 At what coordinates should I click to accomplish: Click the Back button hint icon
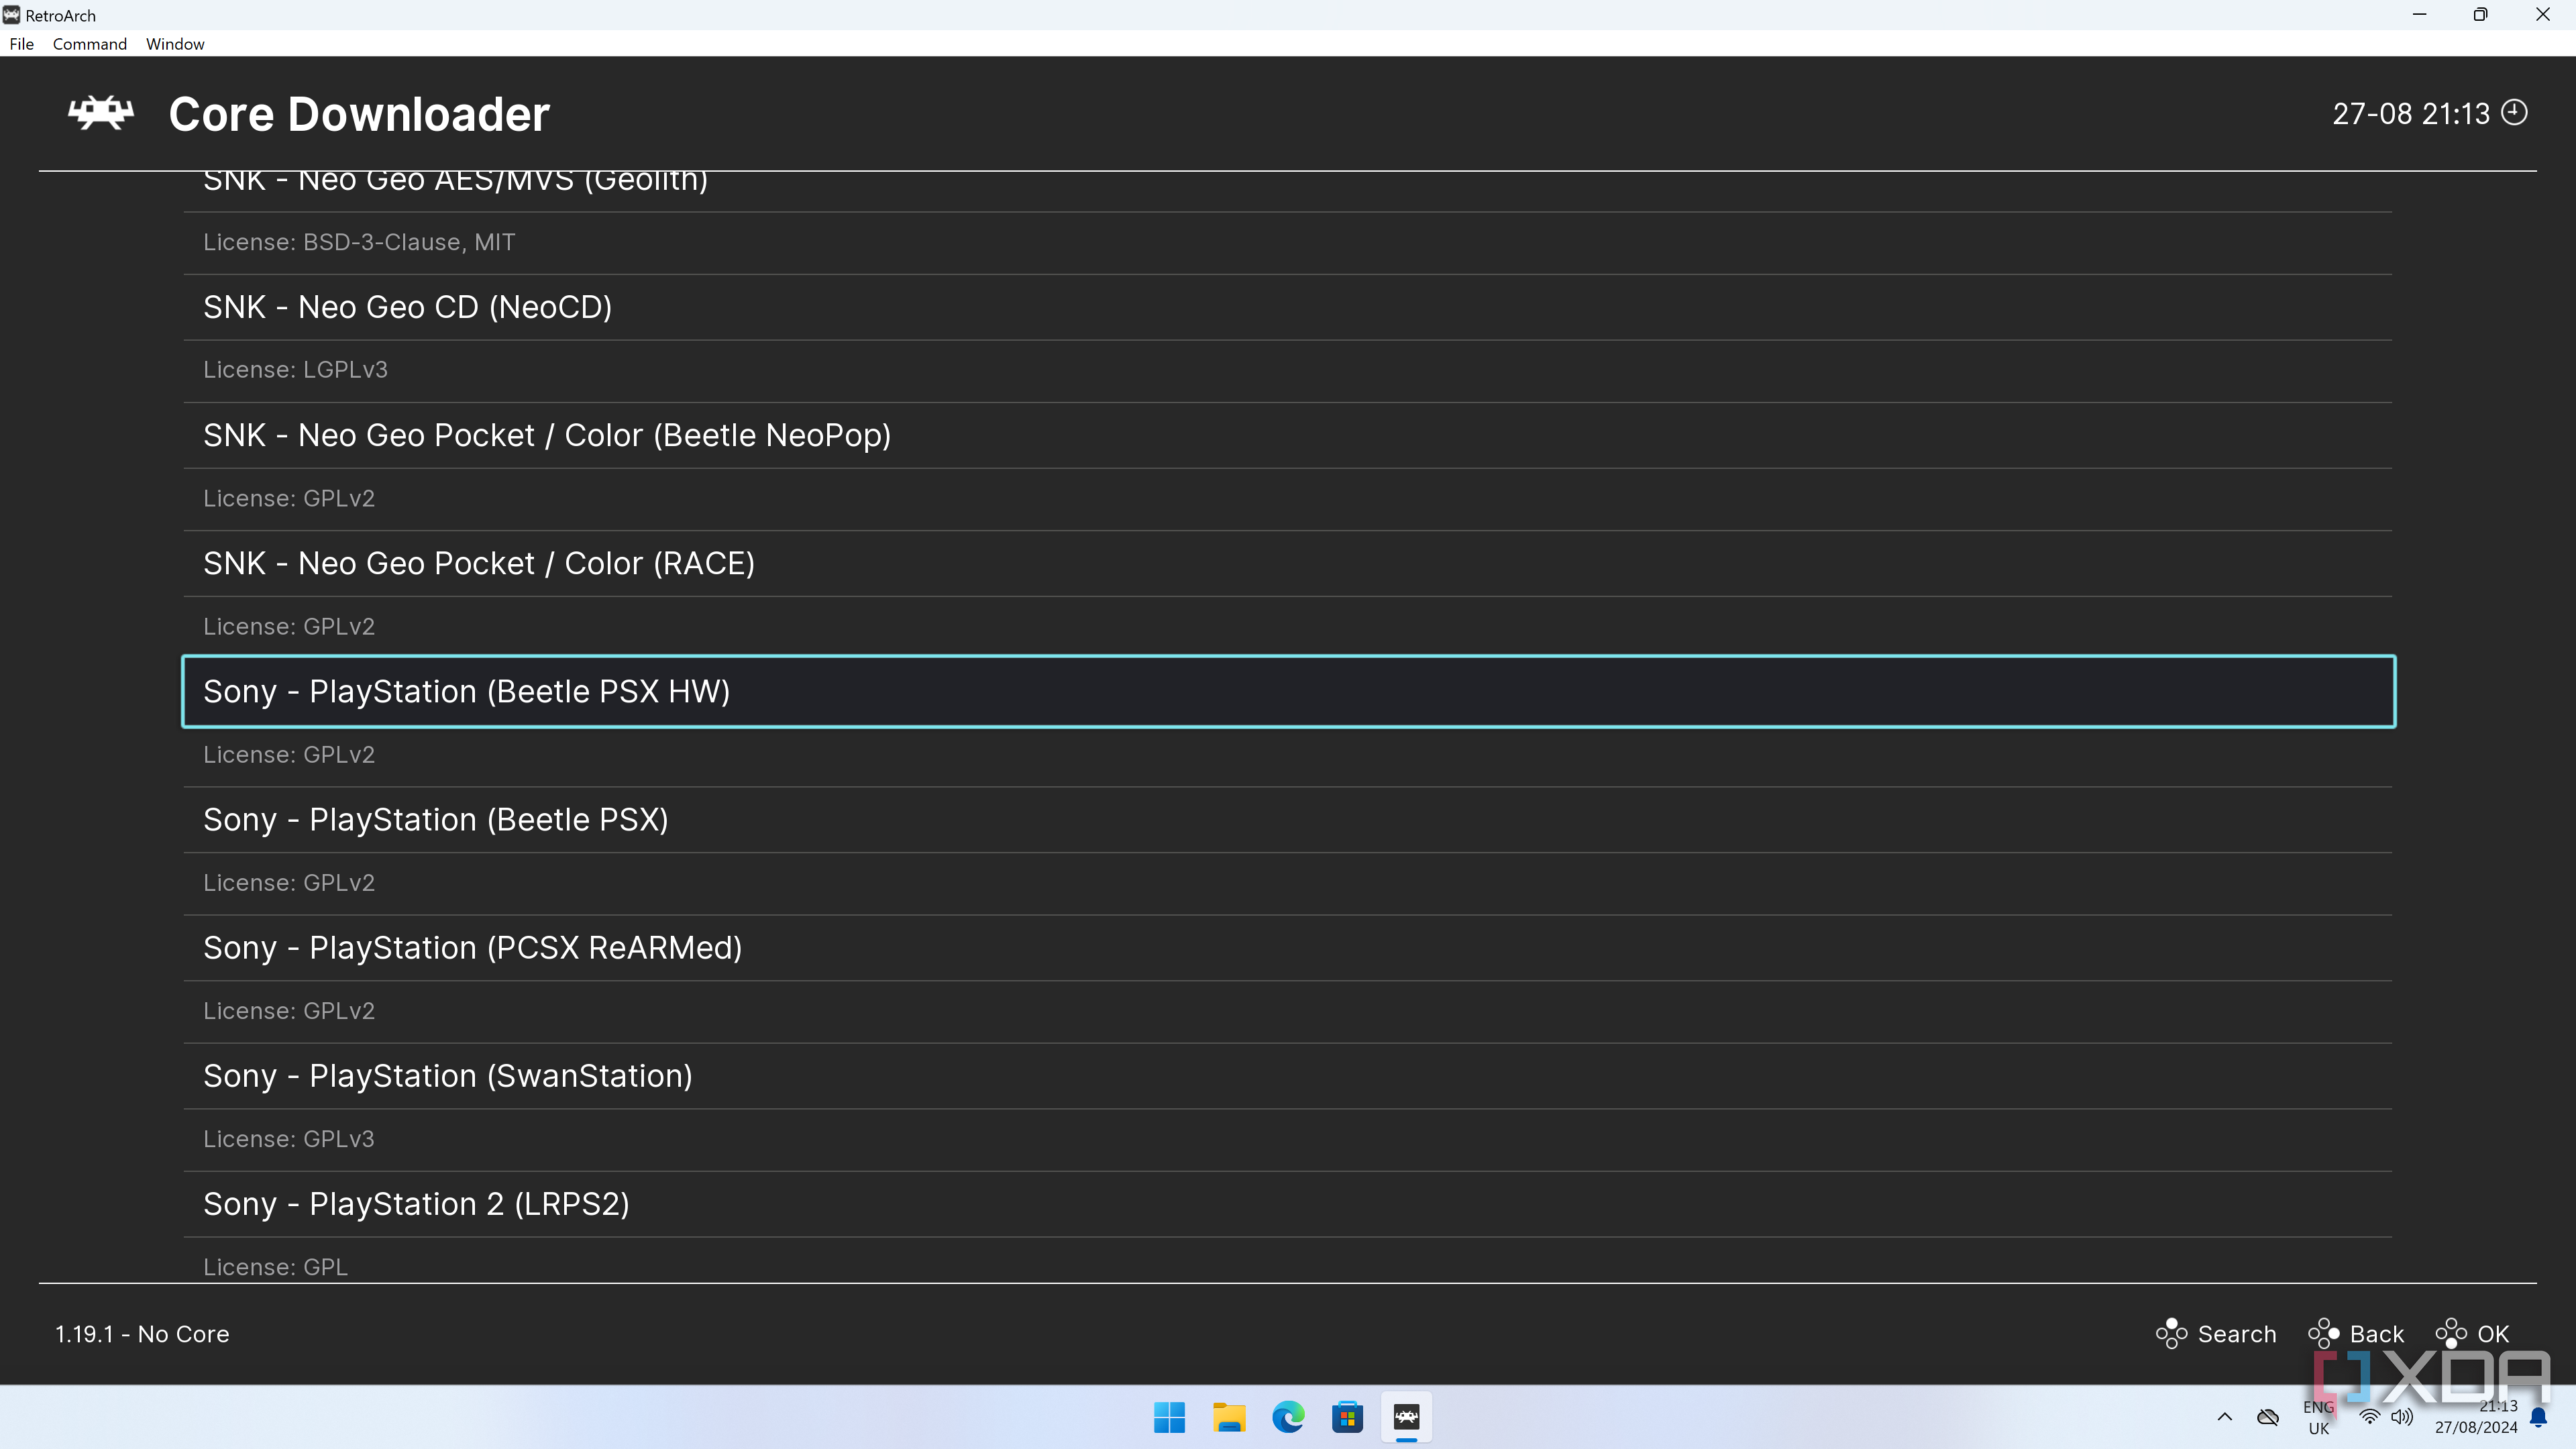[x=2323, y=1333]
